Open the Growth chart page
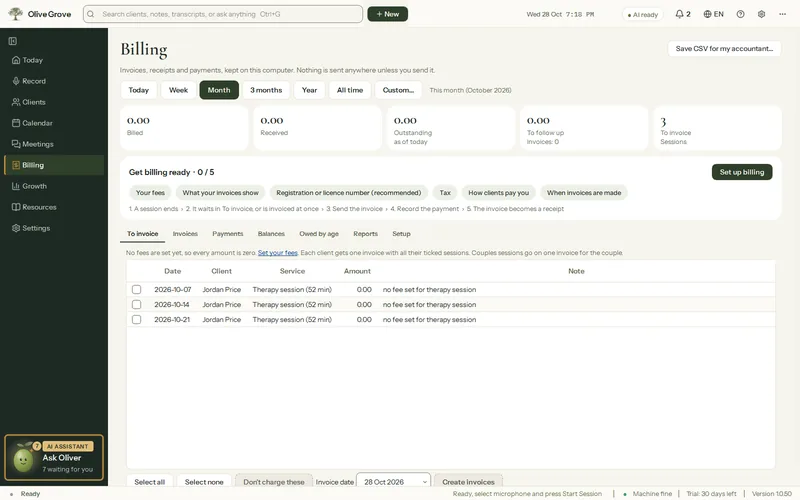Viewport: 800px width, 500px height. [54, 186]
